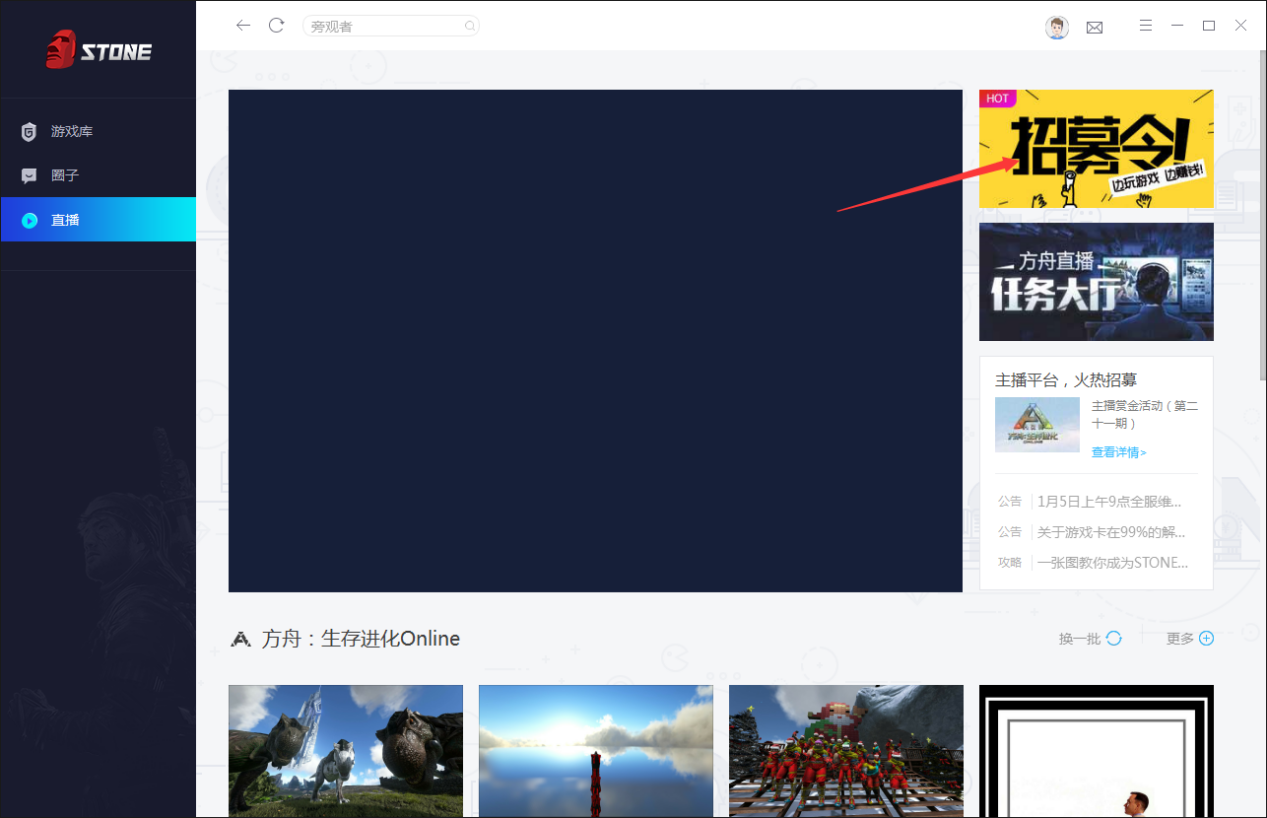Expand more games with 更多 plus icon
Screen dimensions: 1267x818
point(1206,638)
